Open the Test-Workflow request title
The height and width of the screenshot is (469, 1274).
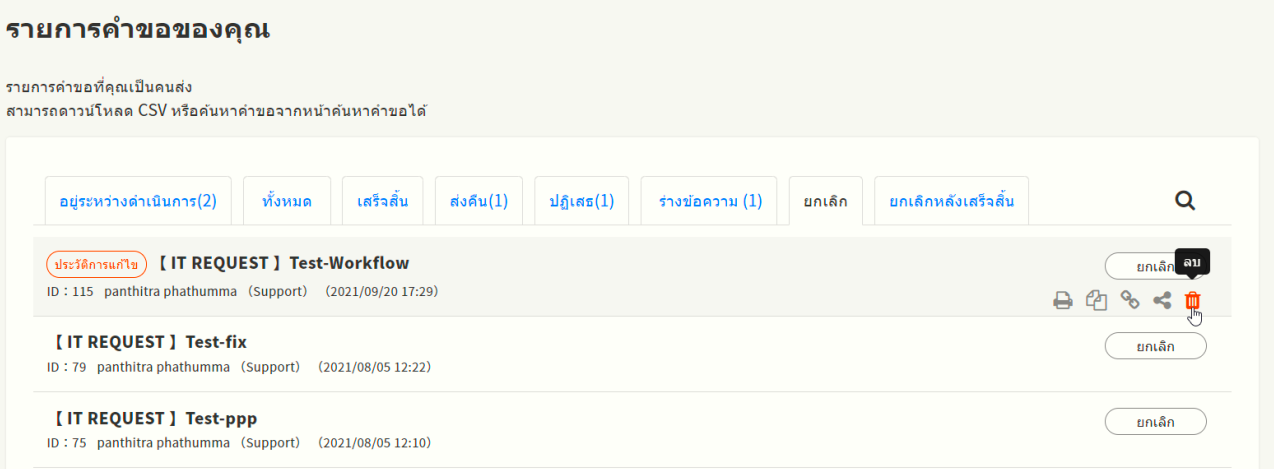282,263
